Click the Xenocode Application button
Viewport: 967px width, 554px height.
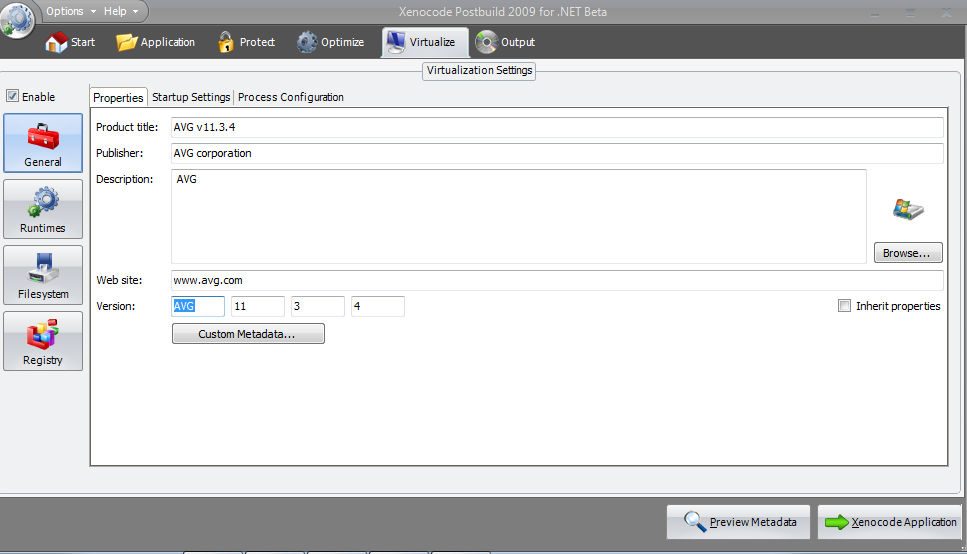pyautogui.click(x=890, y=522)
